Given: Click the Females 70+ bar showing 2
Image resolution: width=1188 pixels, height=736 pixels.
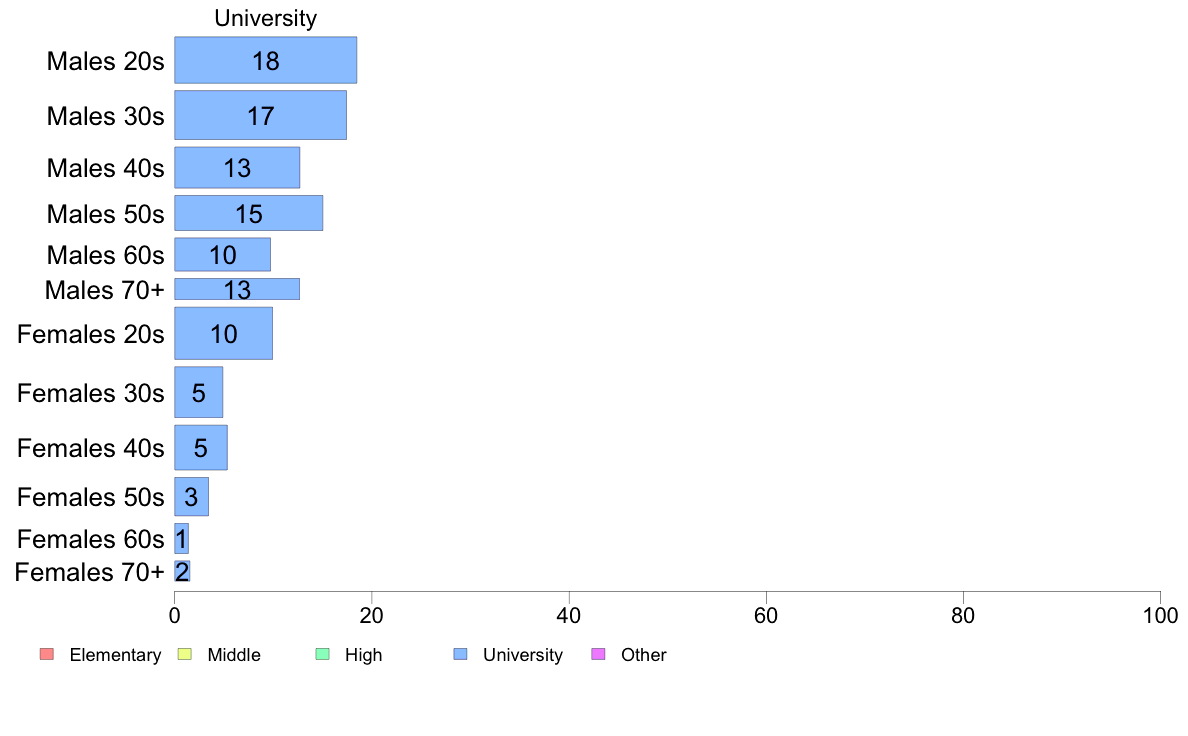Looking at the screenshot, I should click(x=182, y=572).
